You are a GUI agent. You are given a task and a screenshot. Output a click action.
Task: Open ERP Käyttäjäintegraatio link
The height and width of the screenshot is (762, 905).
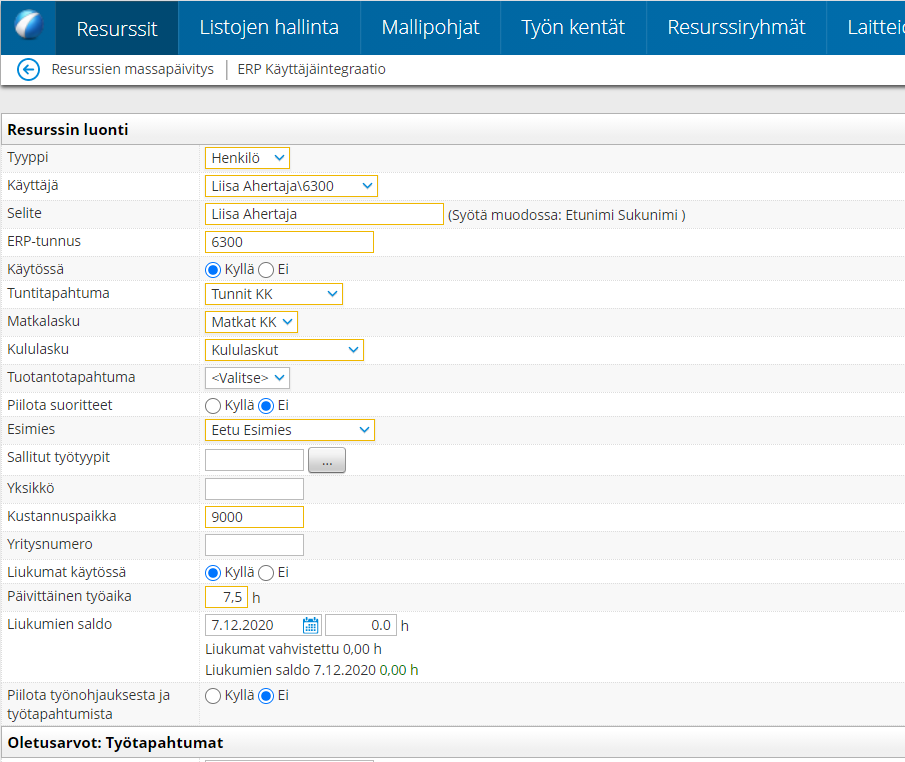pyautogui.click(x=311, y=69)
